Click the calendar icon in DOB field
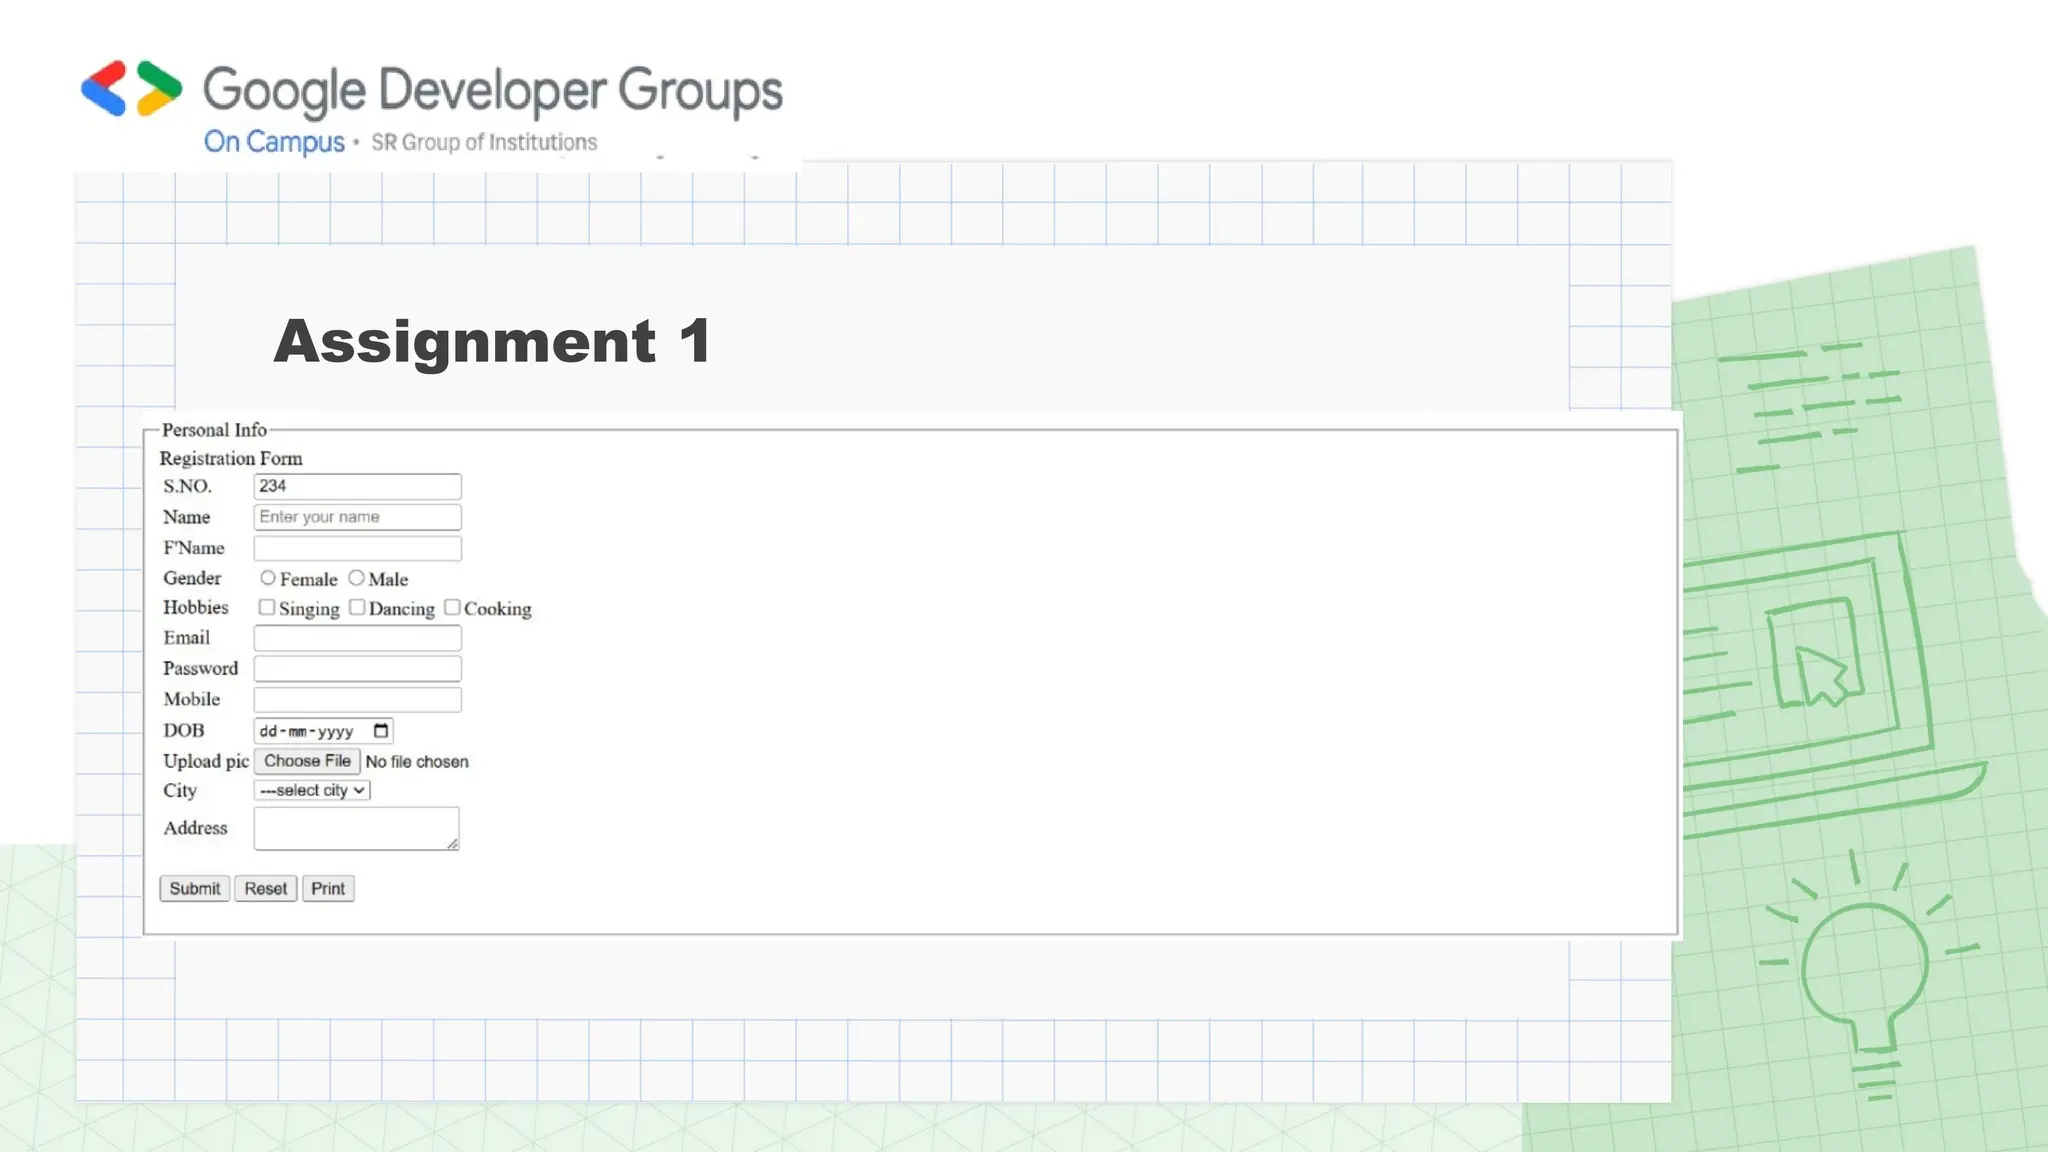Image resolution: width=2048 pixels, height=1152 pixels. 380,731
